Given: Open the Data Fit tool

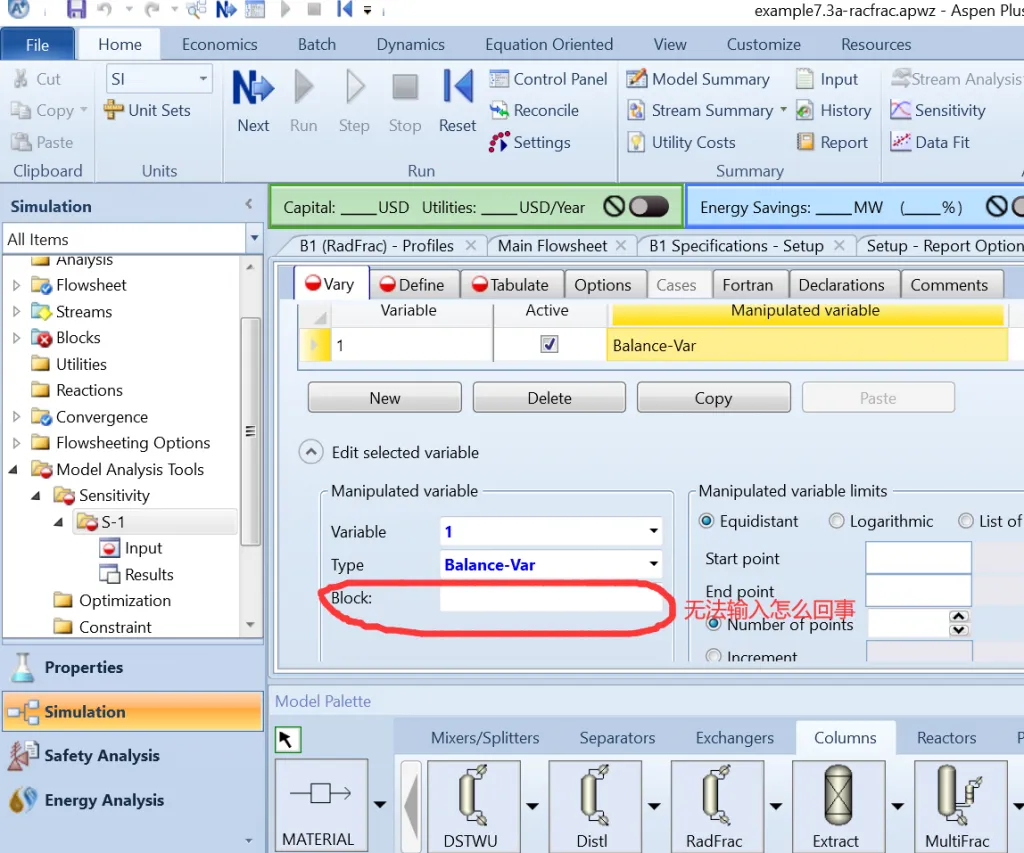Looking at the screenshot, I should point(930,142).
